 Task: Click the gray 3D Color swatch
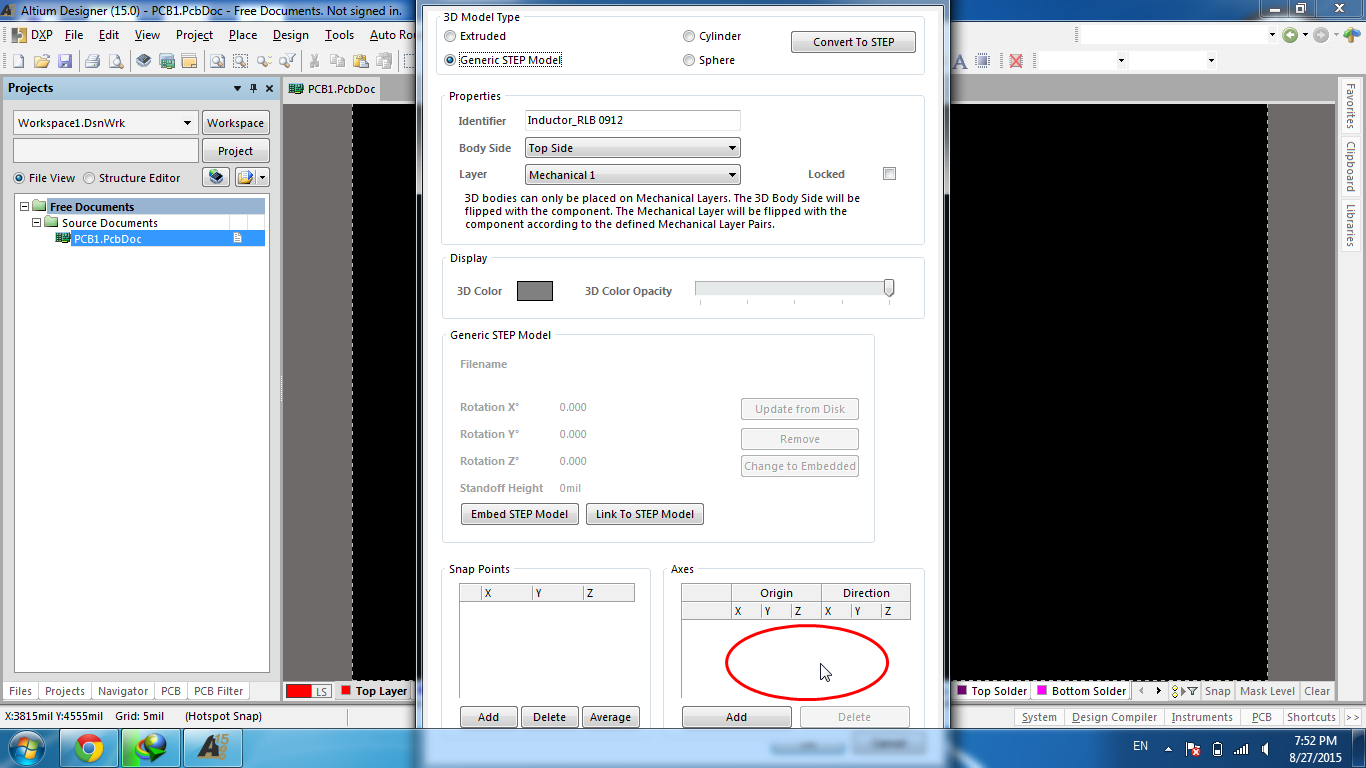[534, 291]
